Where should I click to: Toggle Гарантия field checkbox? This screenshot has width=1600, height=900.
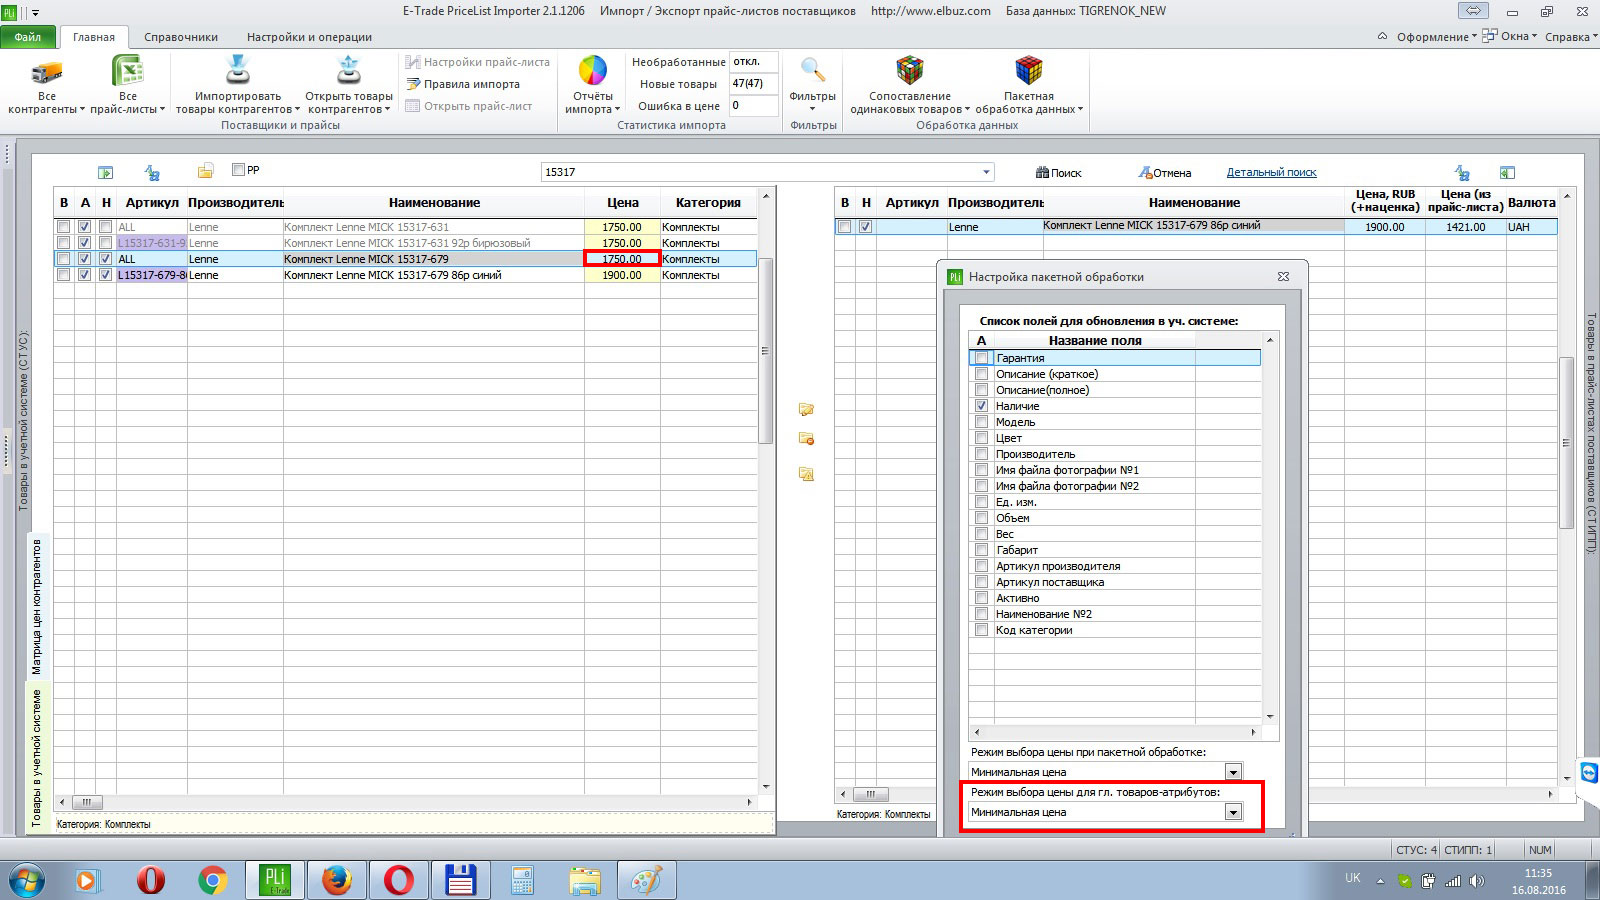pos(982,358)
